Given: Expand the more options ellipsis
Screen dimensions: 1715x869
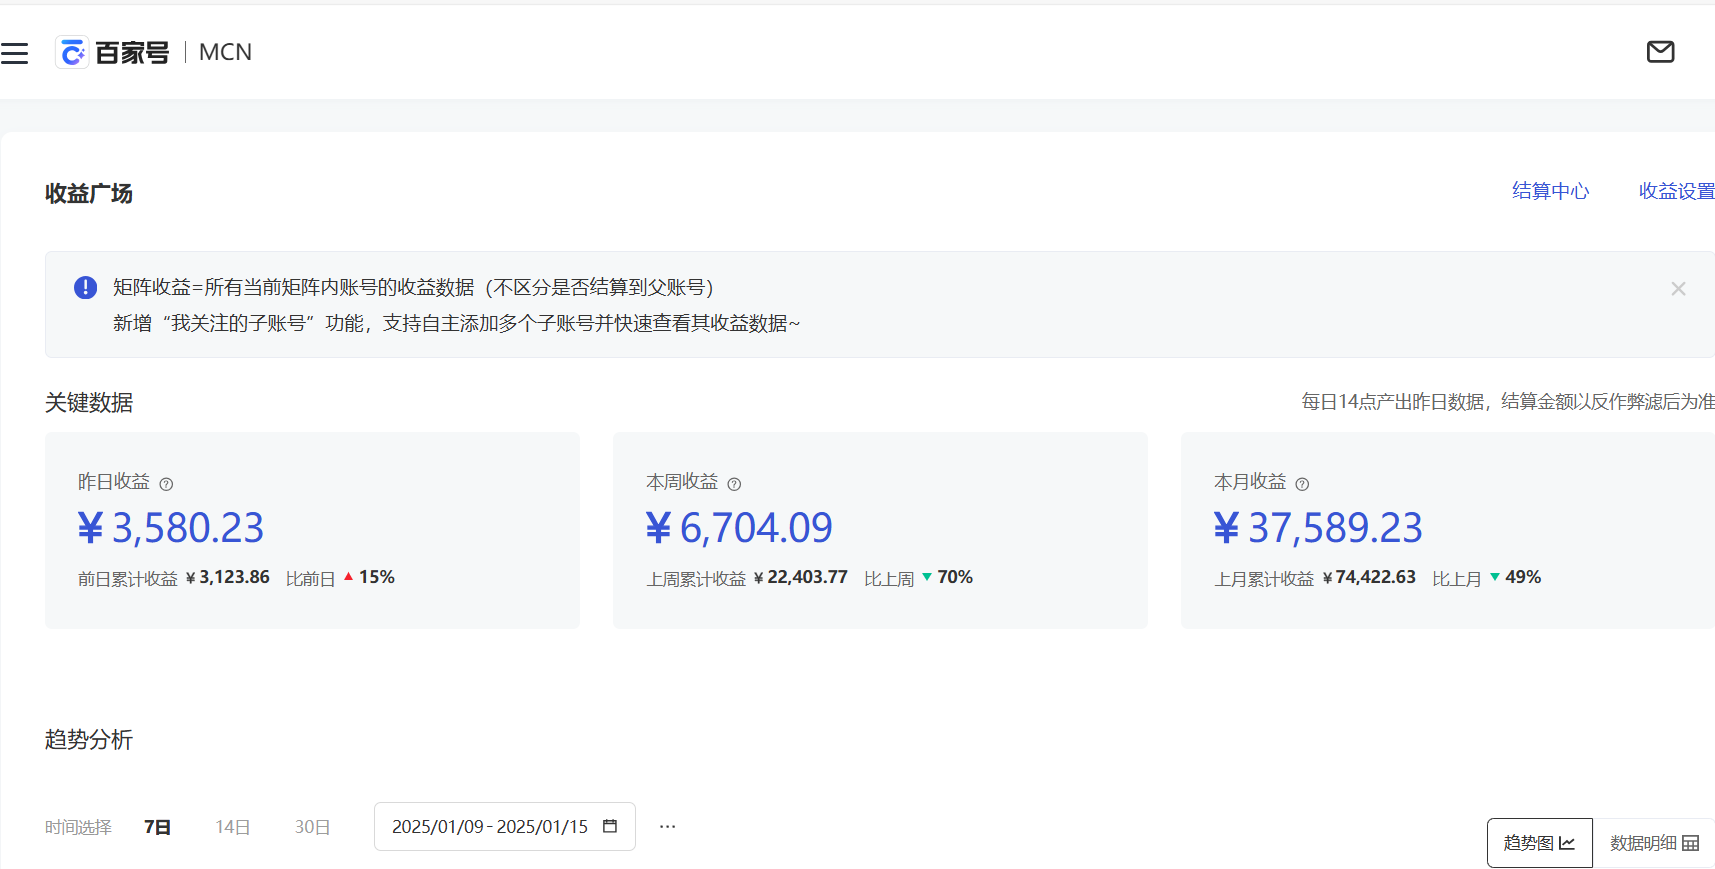Looking at the screenshot, I should (x=667, y=826).
